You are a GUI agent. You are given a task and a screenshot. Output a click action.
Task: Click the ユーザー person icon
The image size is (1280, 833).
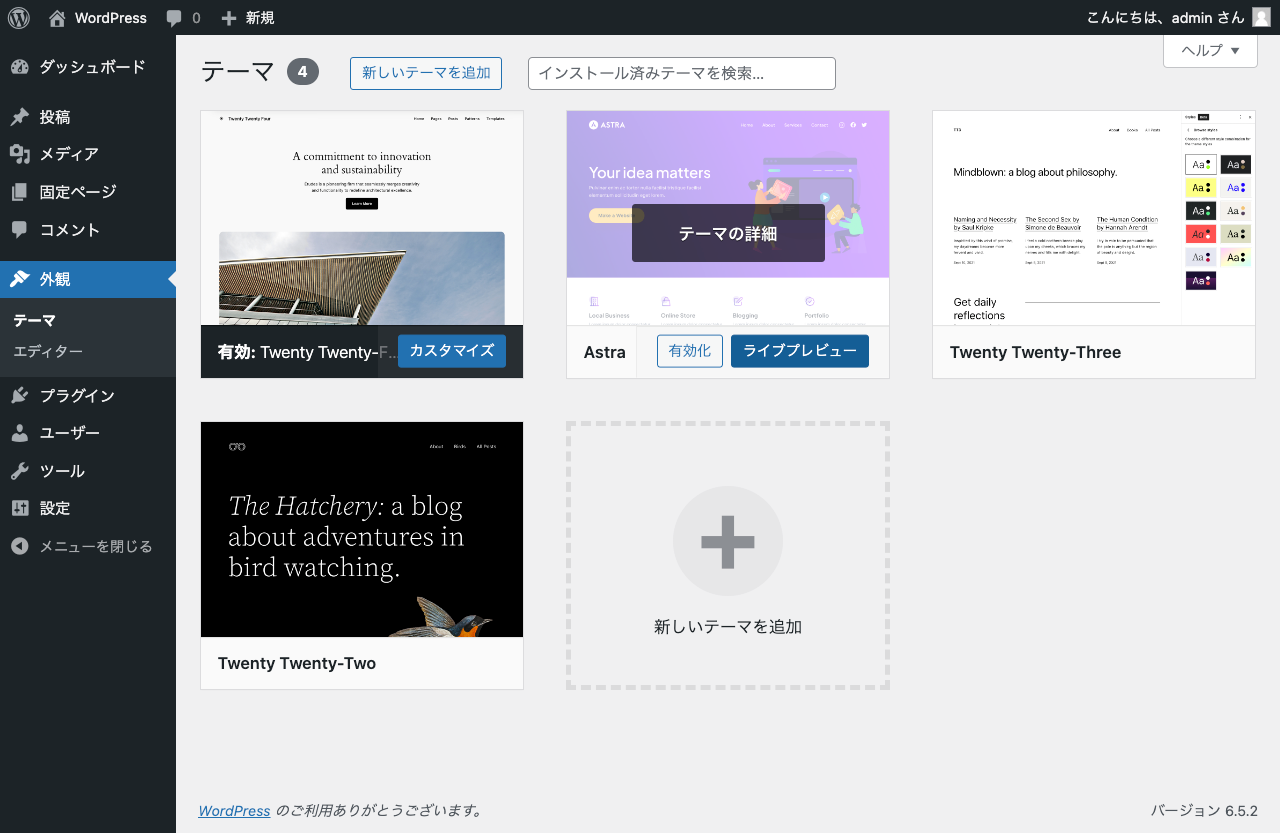pos(20,433)
